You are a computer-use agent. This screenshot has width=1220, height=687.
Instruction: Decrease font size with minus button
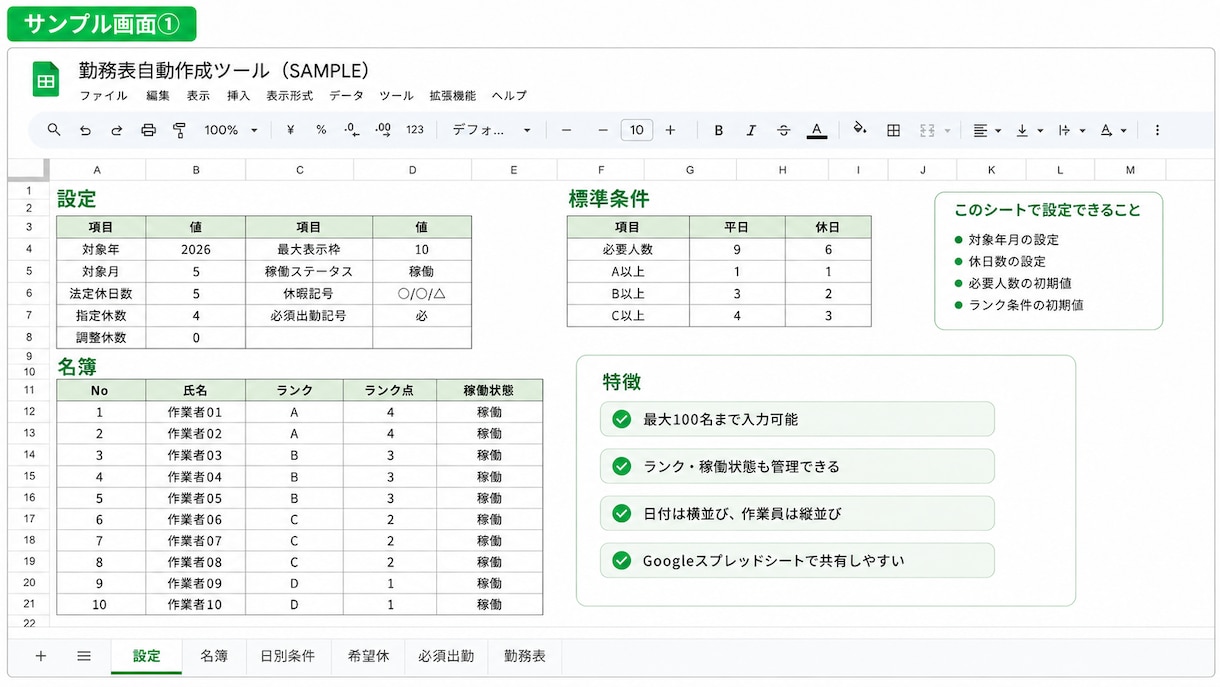tap(603, 130)
